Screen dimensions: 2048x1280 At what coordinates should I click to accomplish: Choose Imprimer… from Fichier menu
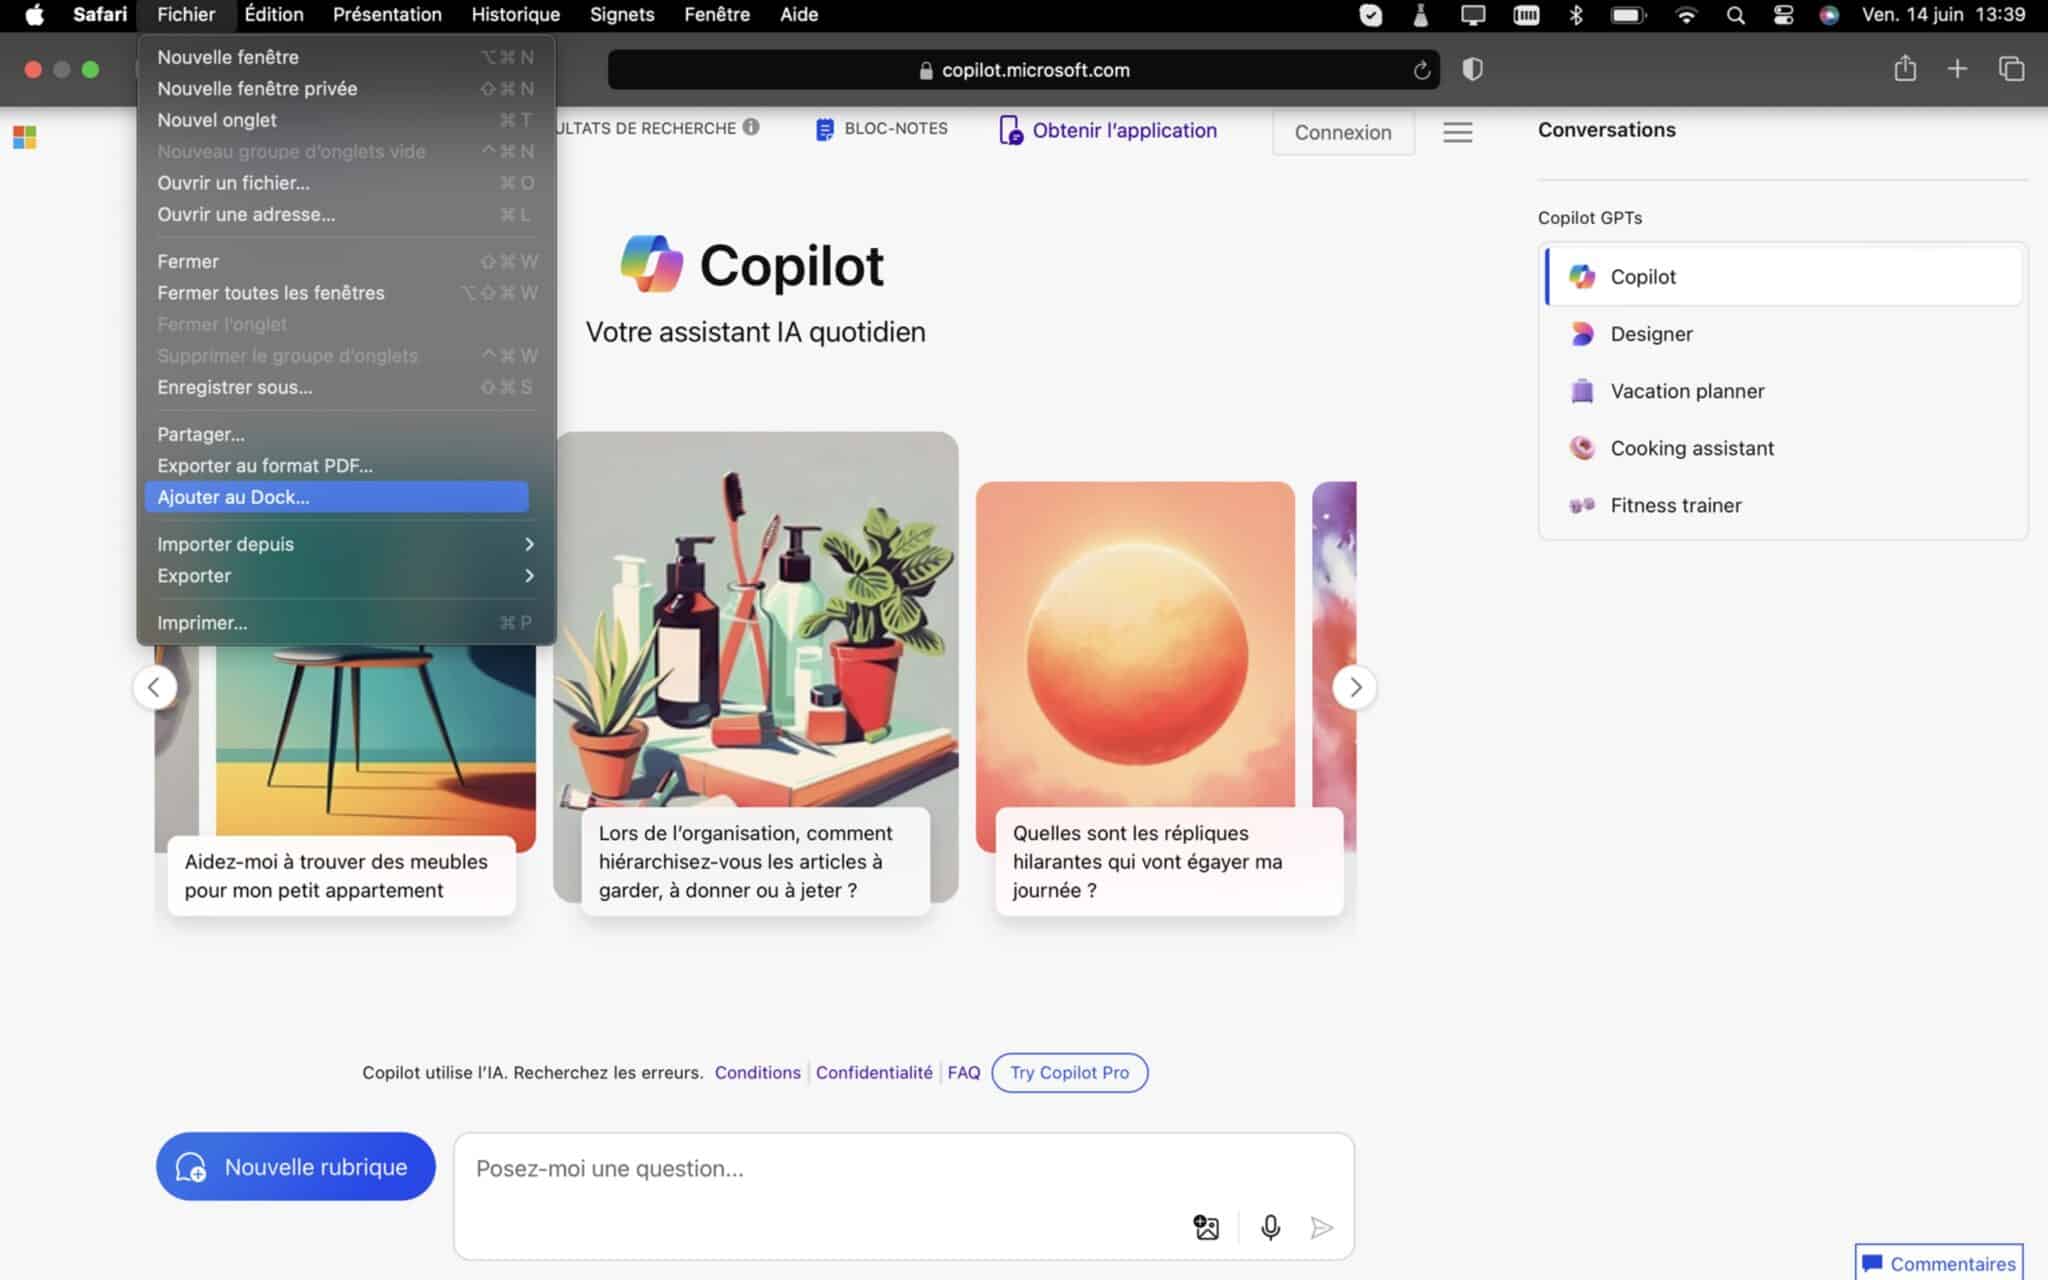pos(345,623)
